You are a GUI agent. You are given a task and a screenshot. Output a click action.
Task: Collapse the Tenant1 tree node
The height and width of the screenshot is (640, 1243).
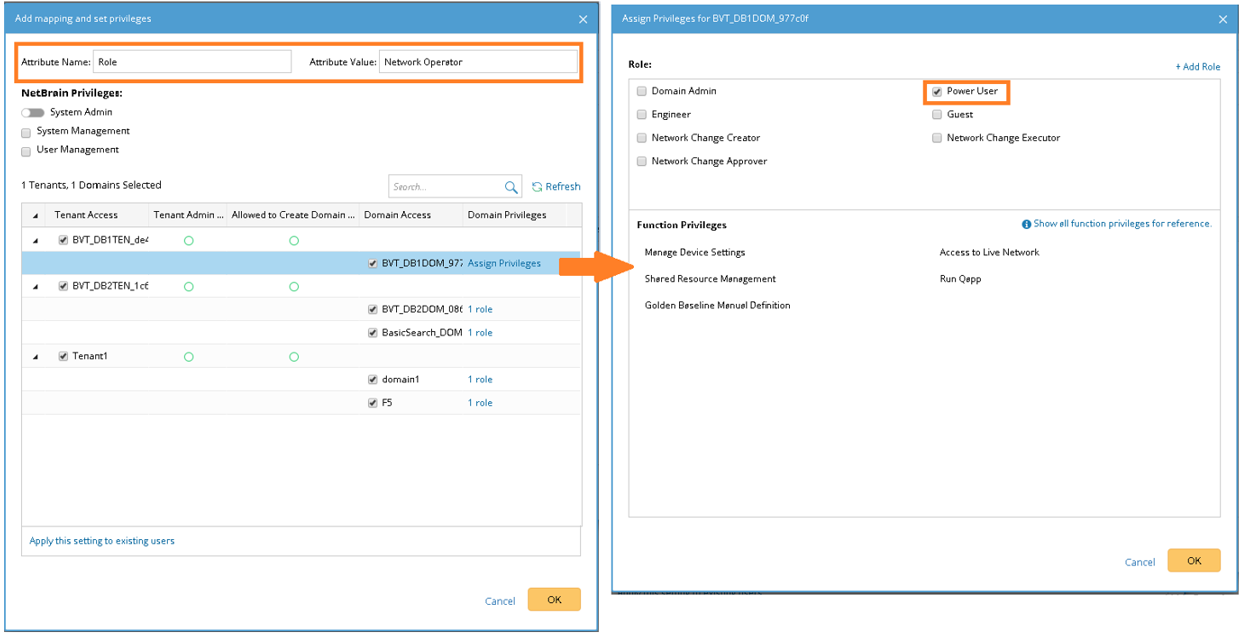(36, 357)
